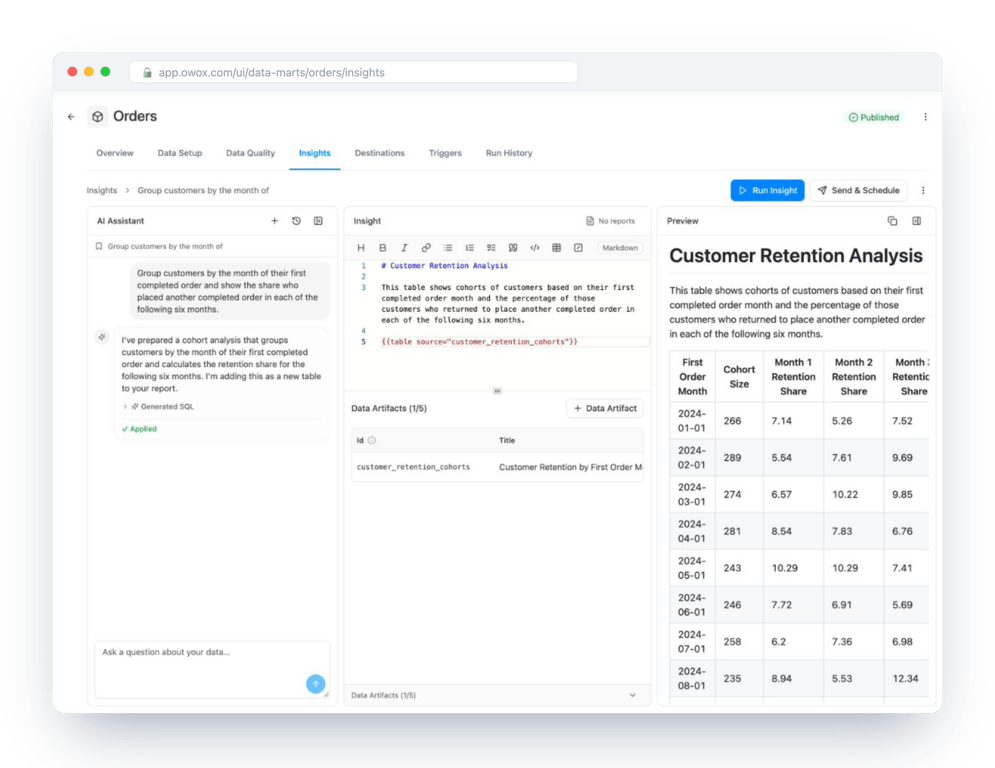
Task: Click the Run Insight button
Action: tap(767, 190)
